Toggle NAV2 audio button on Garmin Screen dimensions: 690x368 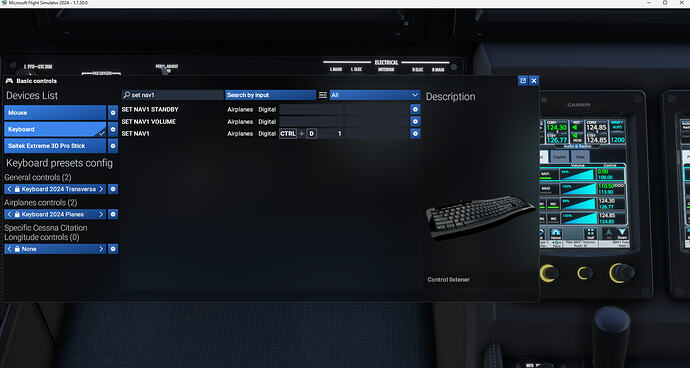[548, 189]
